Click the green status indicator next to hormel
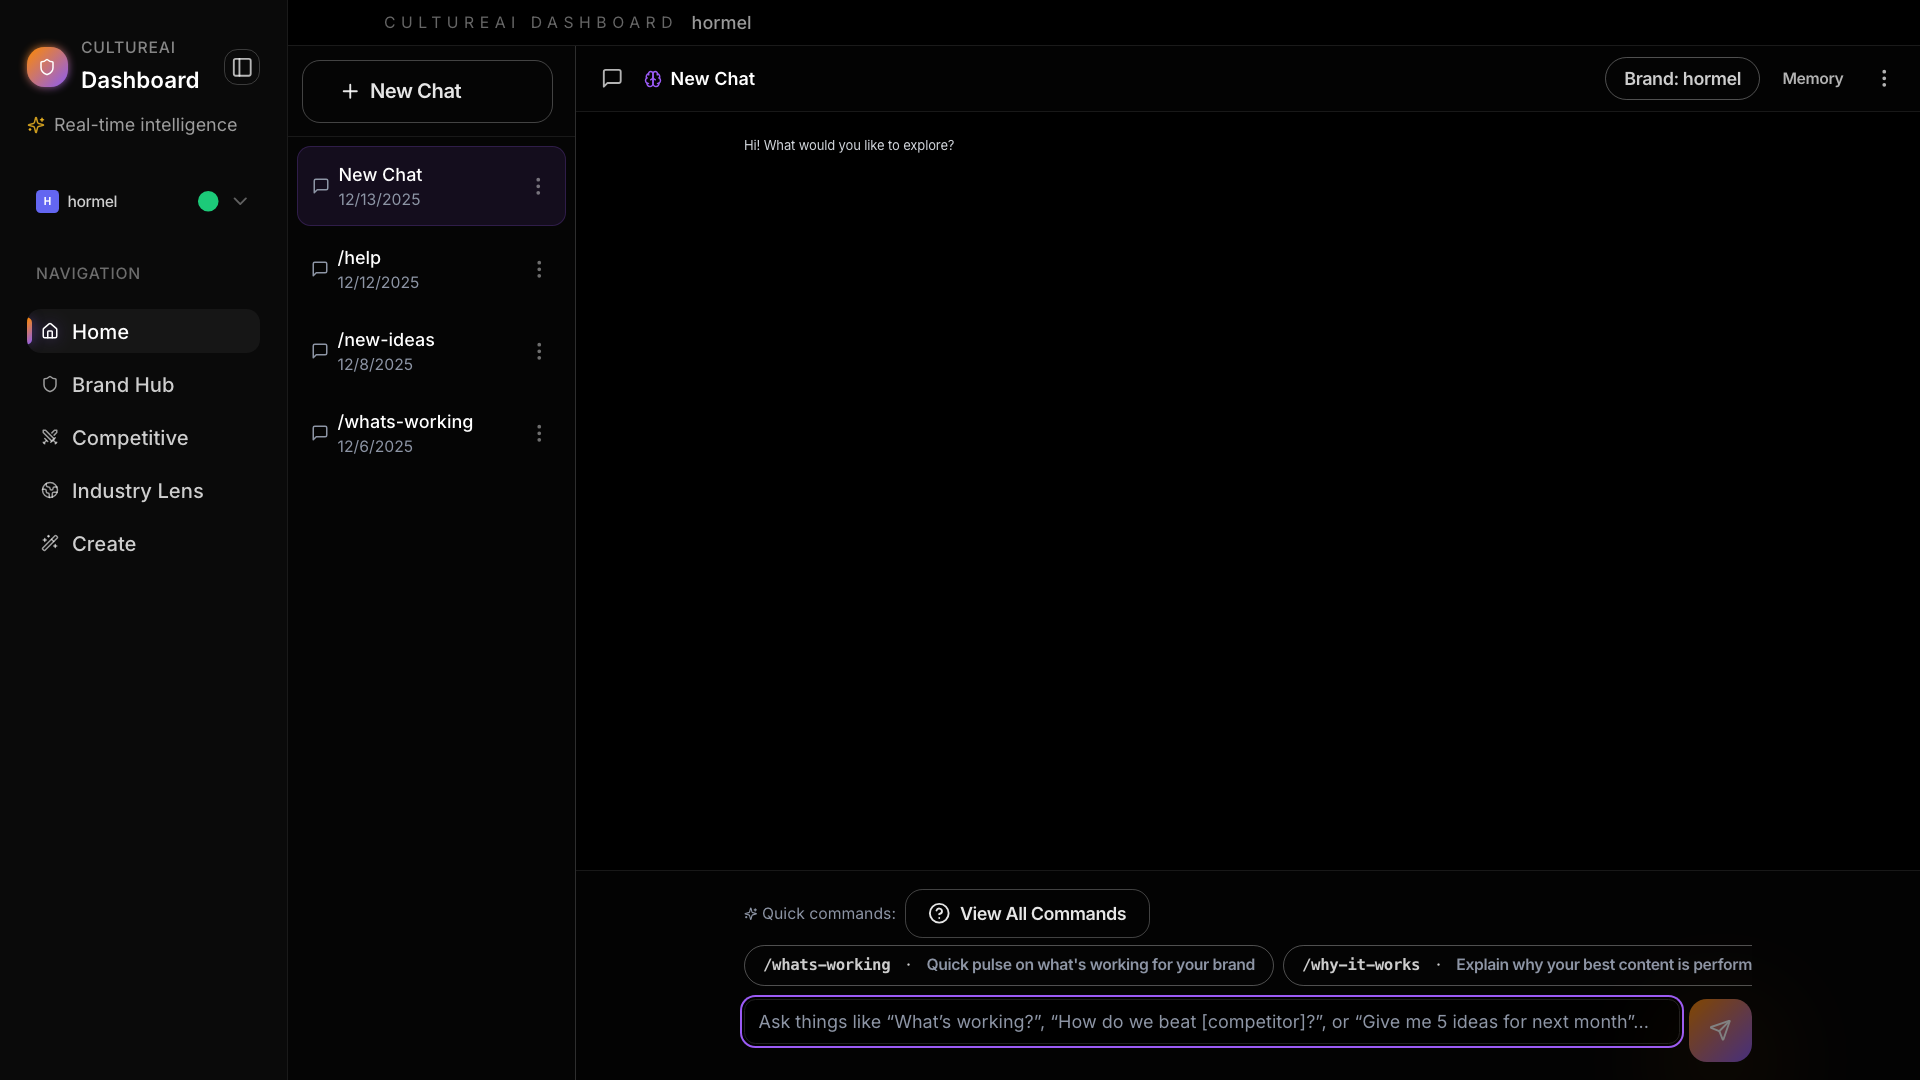1920x1080 pixels. click(207, 201)
